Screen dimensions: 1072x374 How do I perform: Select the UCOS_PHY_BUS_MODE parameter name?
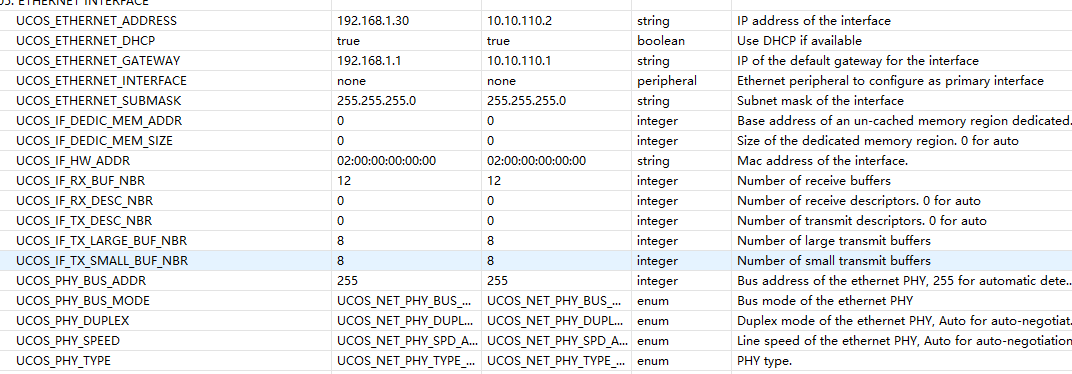tap(83, 301)
